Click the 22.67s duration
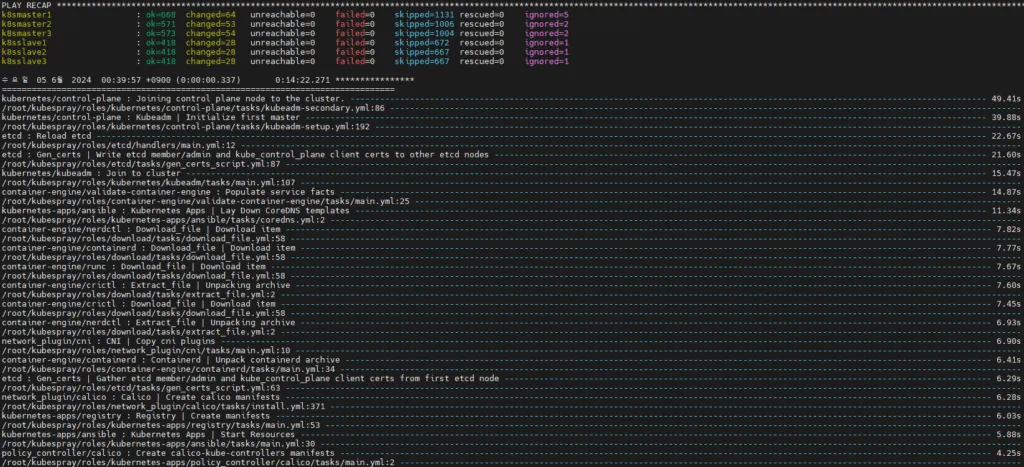The height and width of the screenshot is (467, 1024). [x=1007, y=136]
